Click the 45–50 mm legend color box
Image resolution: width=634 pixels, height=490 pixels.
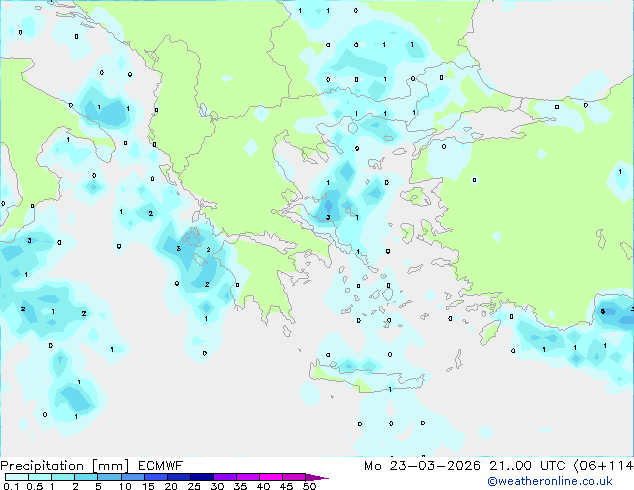[x=294, y=477]
